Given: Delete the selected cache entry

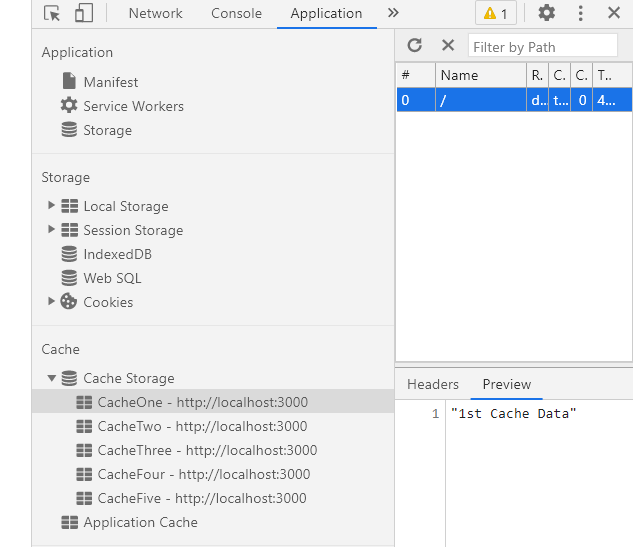Looking at the screenshot, I should (x=448, y=45).
